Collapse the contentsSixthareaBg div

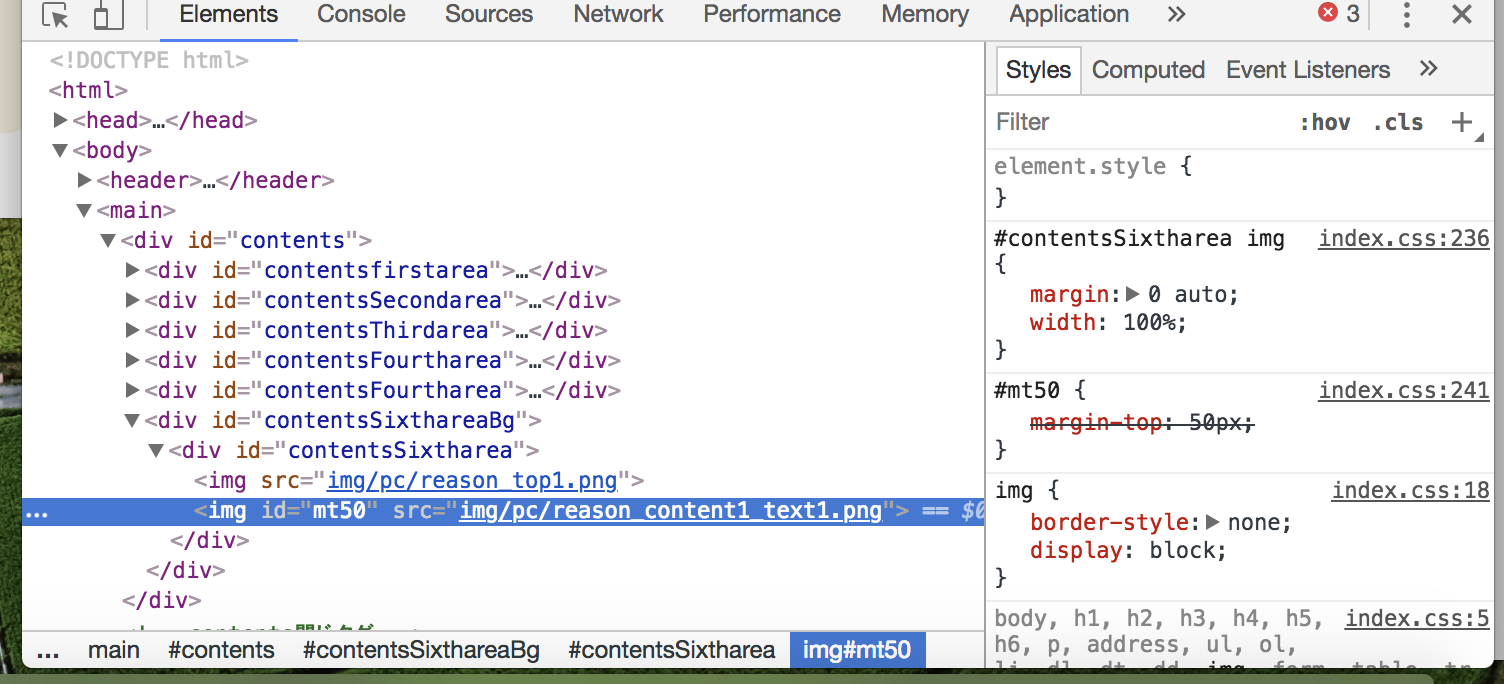(132, 421)
